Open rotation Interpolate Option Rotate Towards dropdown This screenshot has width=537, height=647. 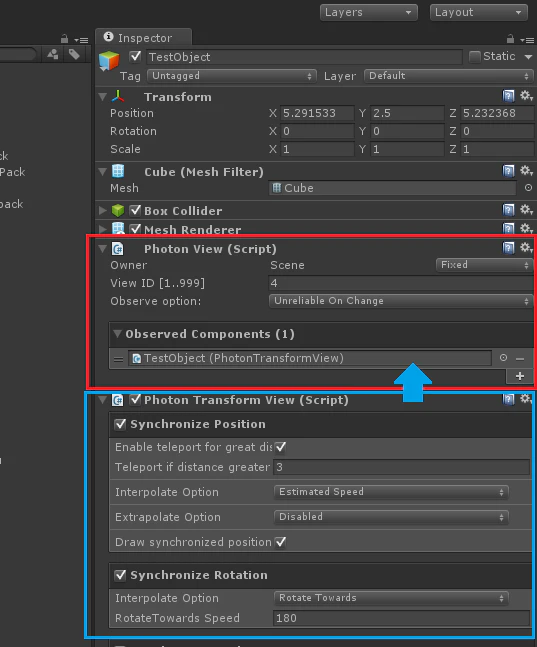pos(391,598)
